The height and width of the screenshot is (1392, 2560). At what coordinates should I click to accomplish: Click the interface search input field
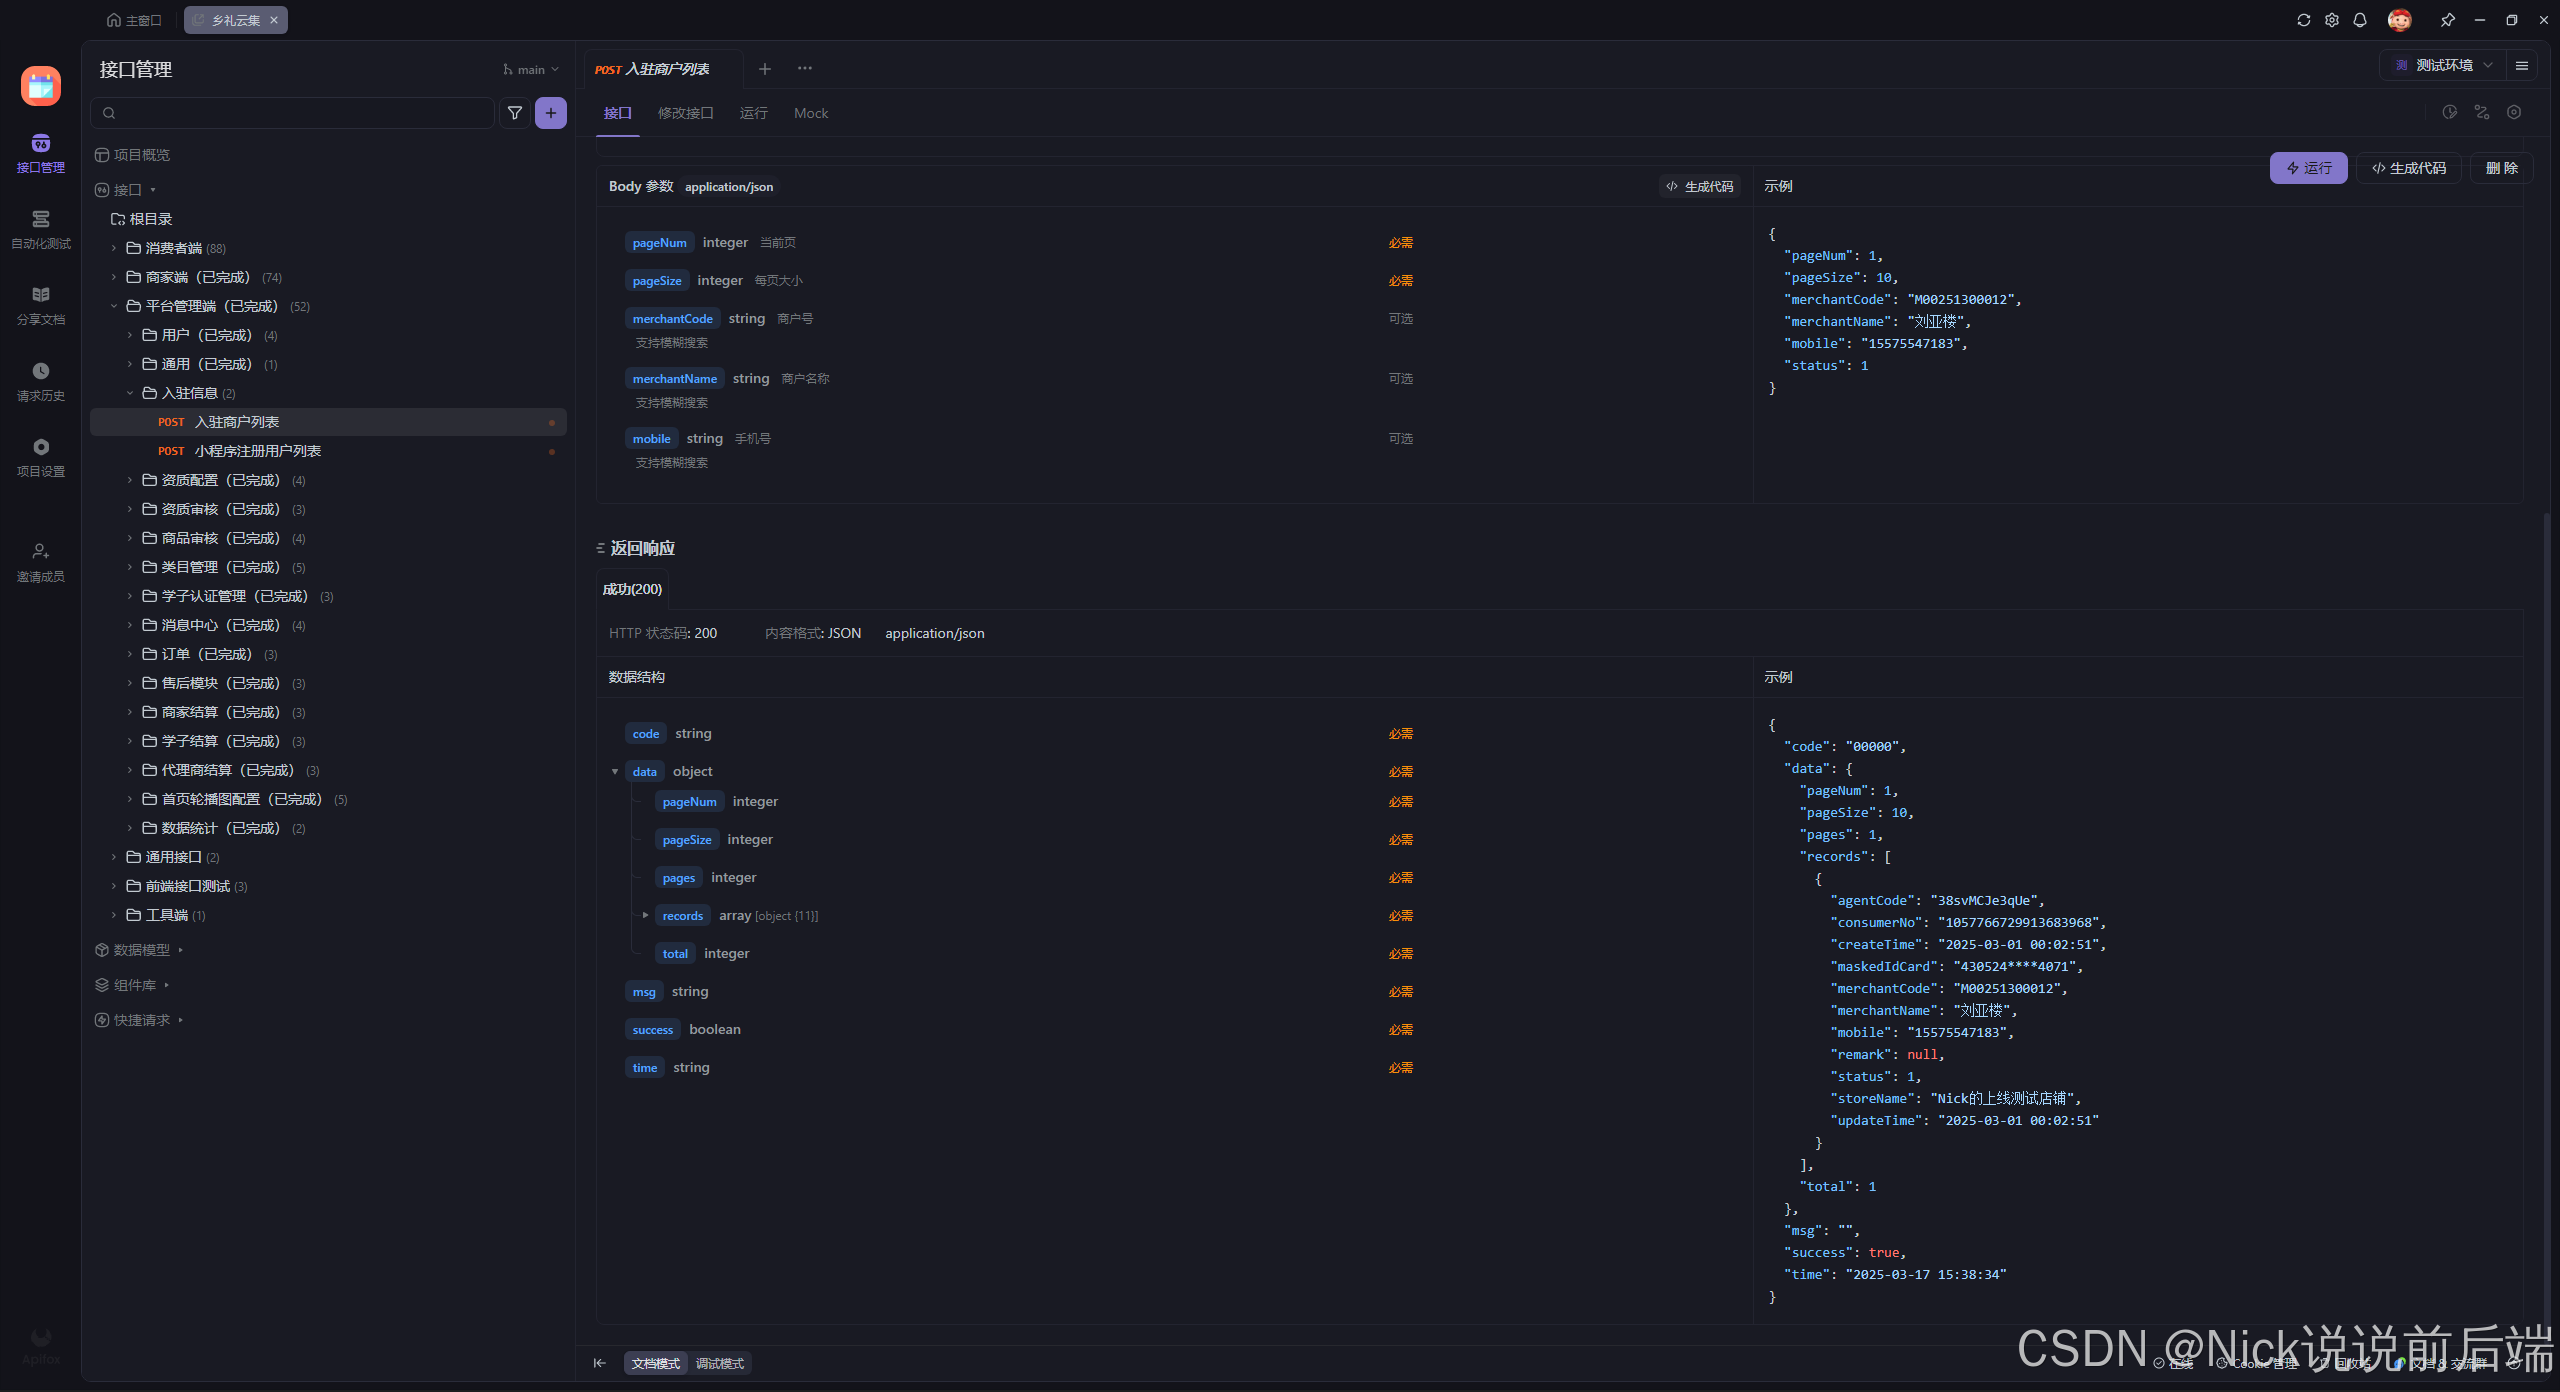tap(300, 113)
